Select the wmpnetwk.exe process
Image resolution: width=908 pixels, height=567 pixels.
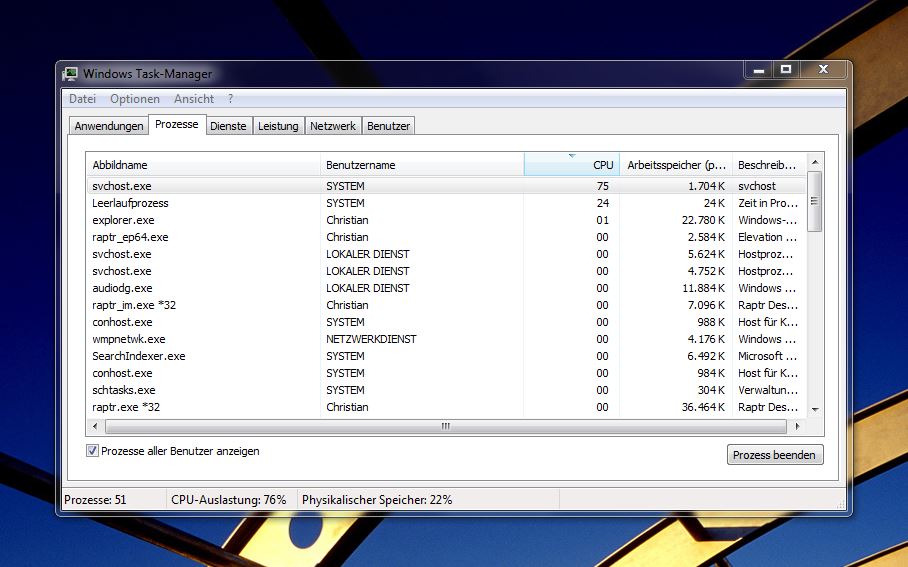coord(445,339)
